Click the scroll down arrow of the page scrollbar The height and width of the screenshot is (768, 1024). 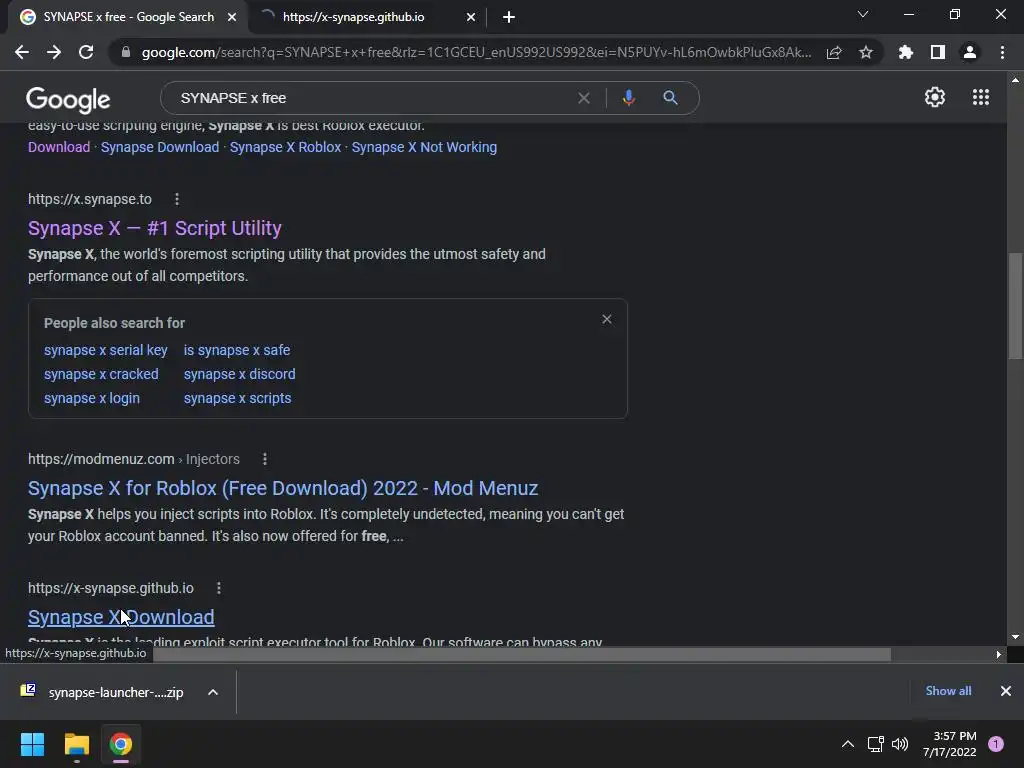[x=1015, y=637]
